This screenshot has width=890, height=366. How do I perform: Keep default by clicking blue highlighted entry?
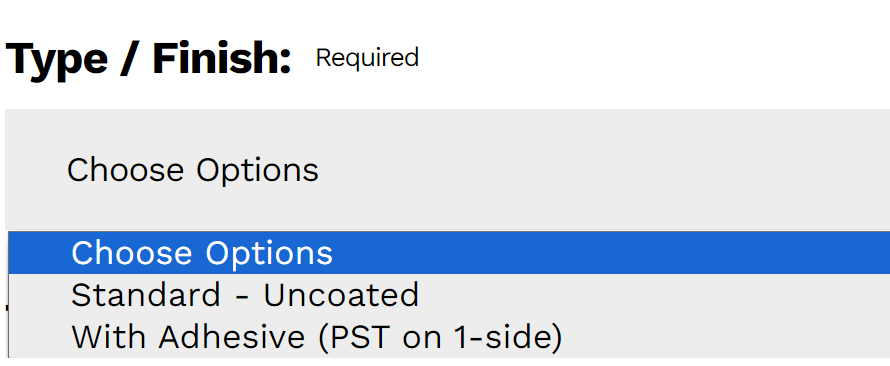point(450,253)
